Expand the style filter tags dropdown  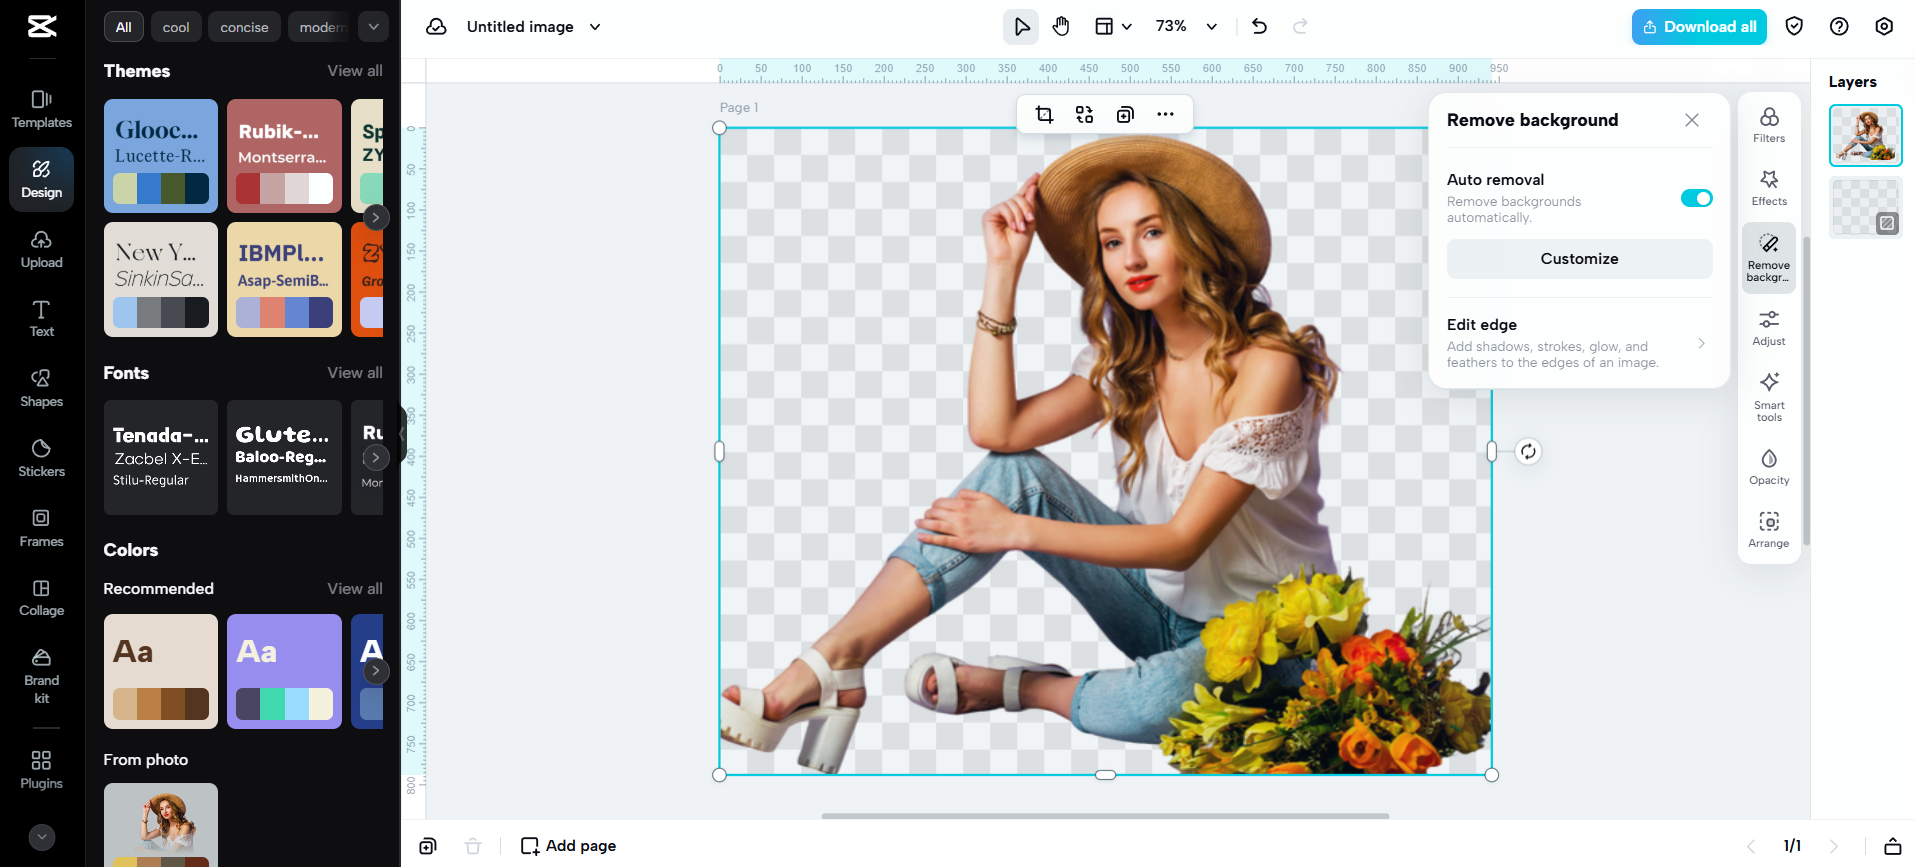coord(373,27)
